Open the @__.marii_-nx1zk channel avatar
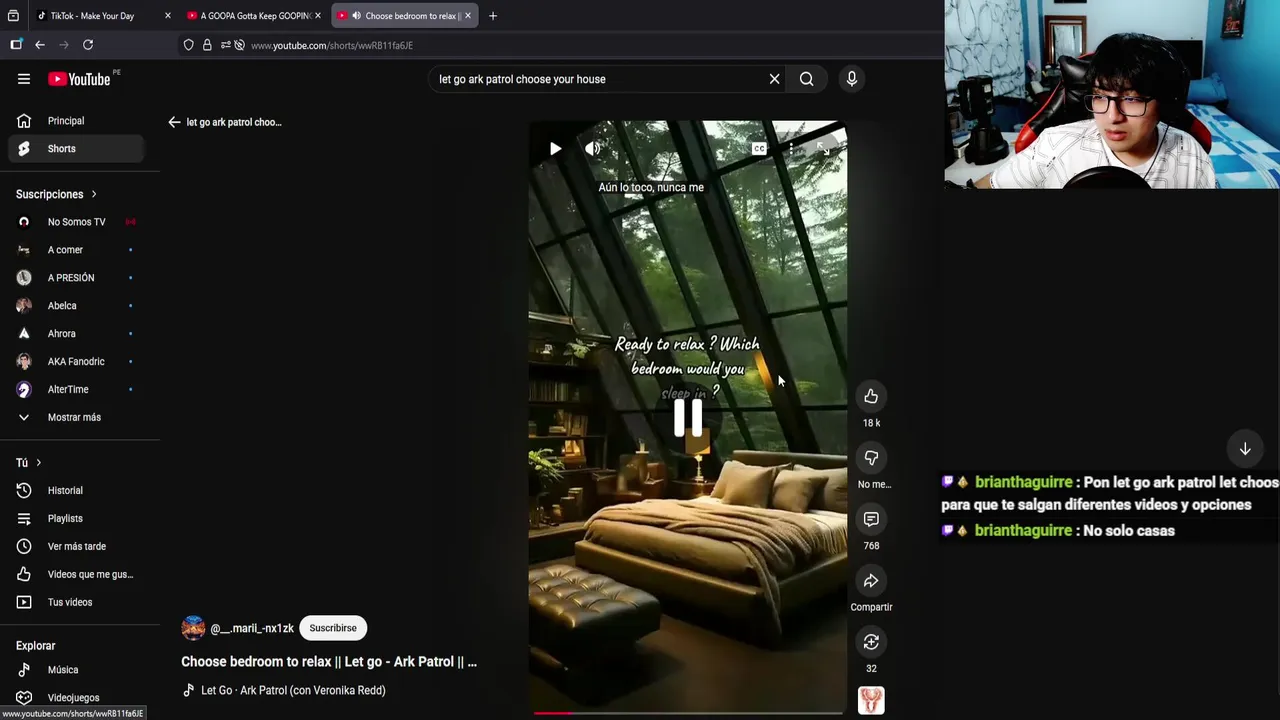The height and width of the screenshot is (720, 1280). (x=193, y=628)
